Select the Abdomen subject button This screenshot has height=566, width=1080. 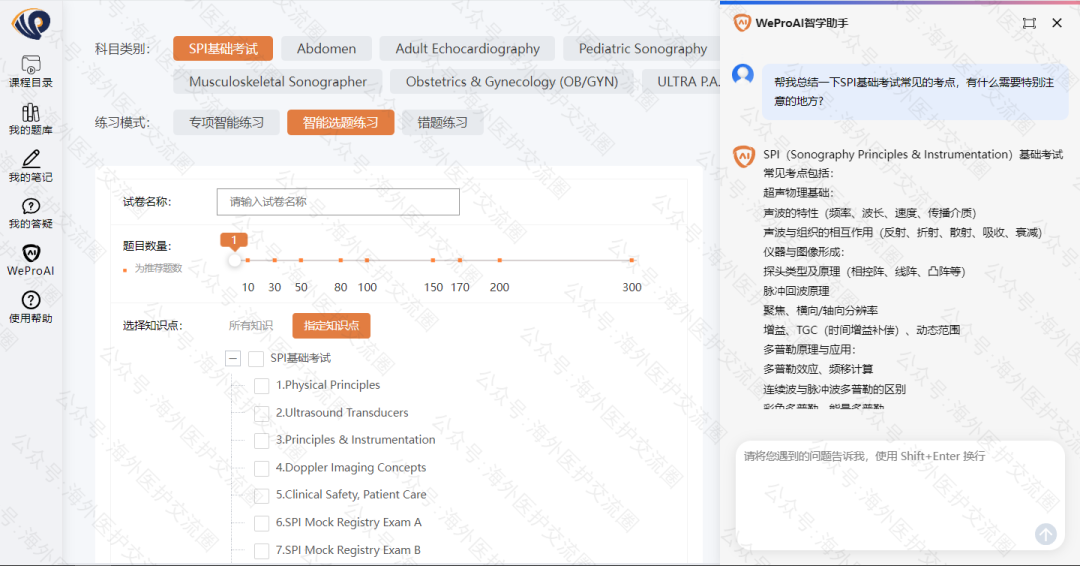point(326,48)
